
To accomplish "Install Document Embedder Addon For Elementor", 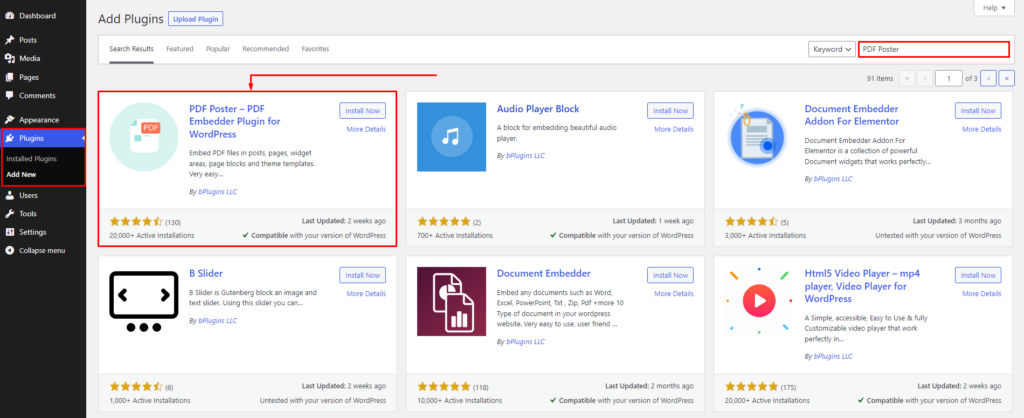I will click(x=978, y=111).
